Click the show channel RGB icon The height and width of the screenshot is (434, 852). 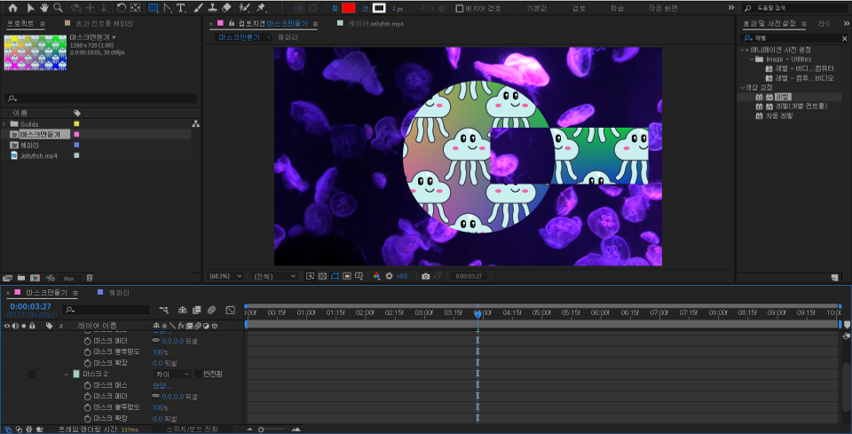[377, 276]
